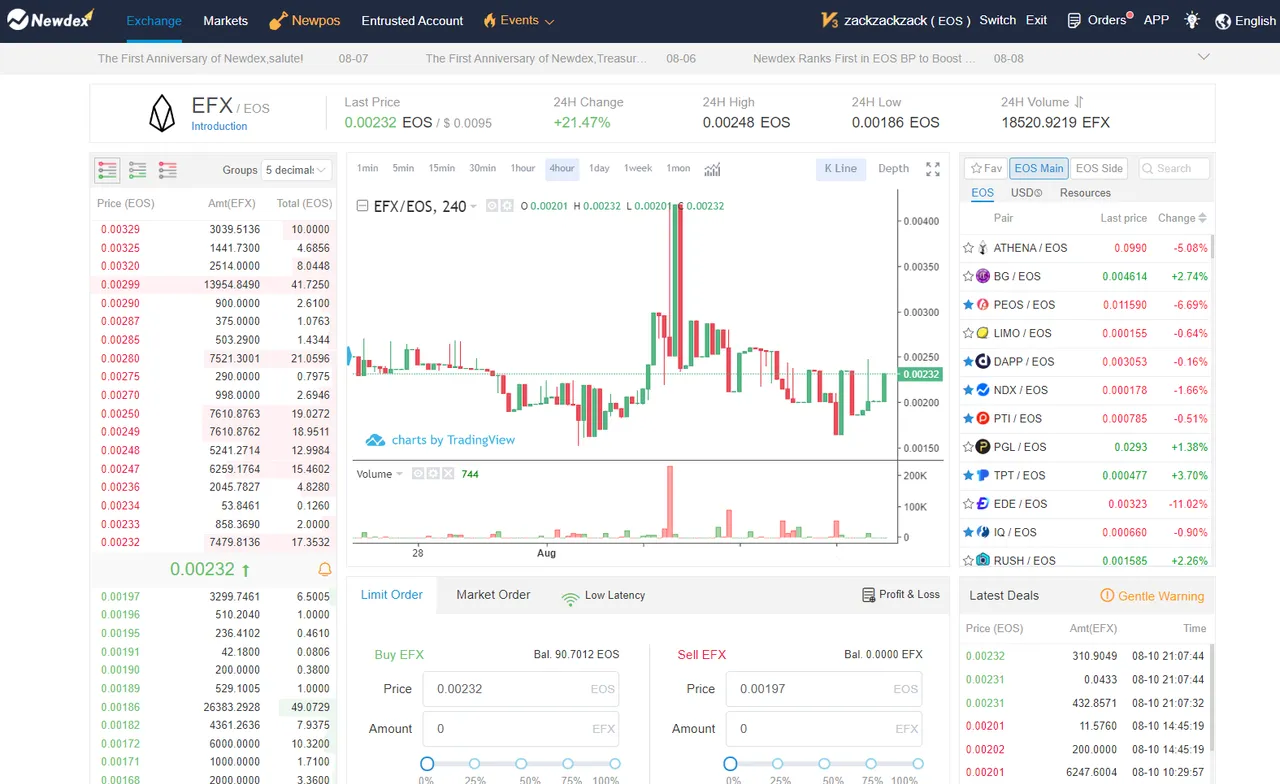Viewport: 1280px width, 784px height.
Task: Sort pairs by Change column
Action: [1182, 218]
